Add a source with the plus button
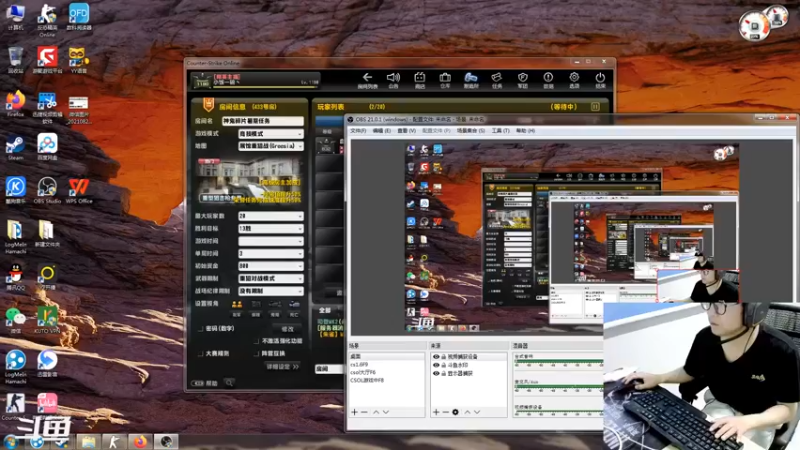The height and width of the screenshot is (450, 800). tap(436, 412)
